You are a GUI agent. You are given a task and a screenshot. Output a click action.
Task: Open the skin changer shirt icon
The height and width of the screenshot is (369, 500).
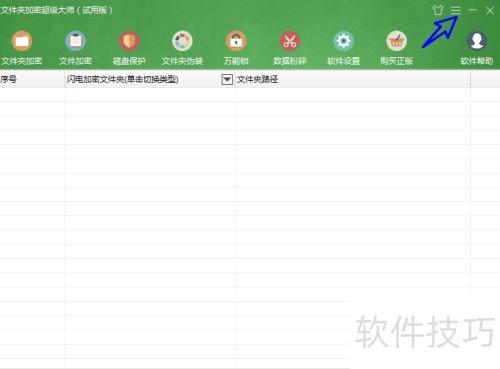point(438,10)
